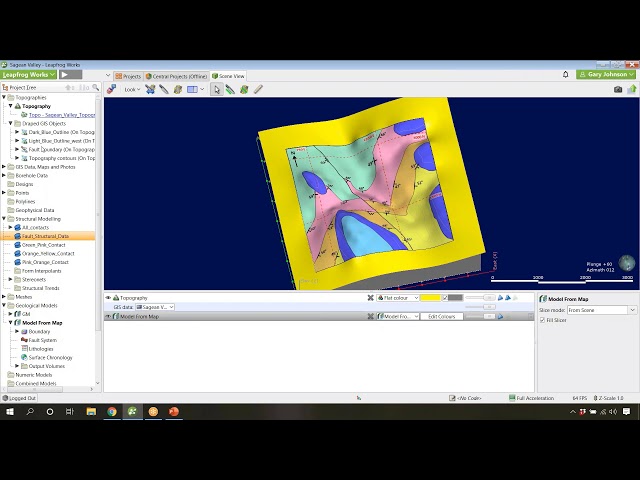This screenshot has width=640, height=480.
Task: Switch to the Scene View tab
Action: coord(228,76)
